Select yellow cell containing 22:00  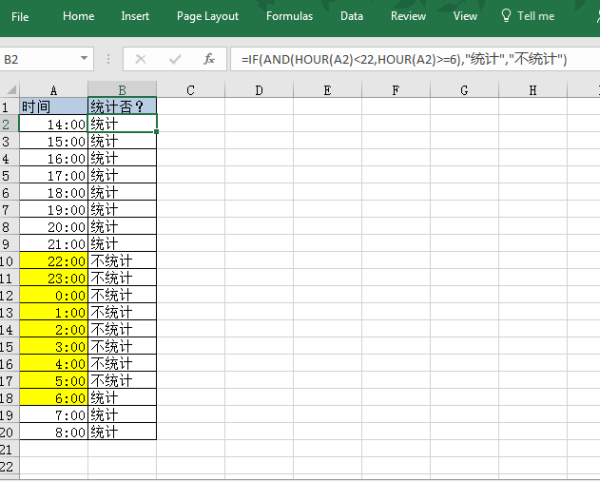click(53, 260)
